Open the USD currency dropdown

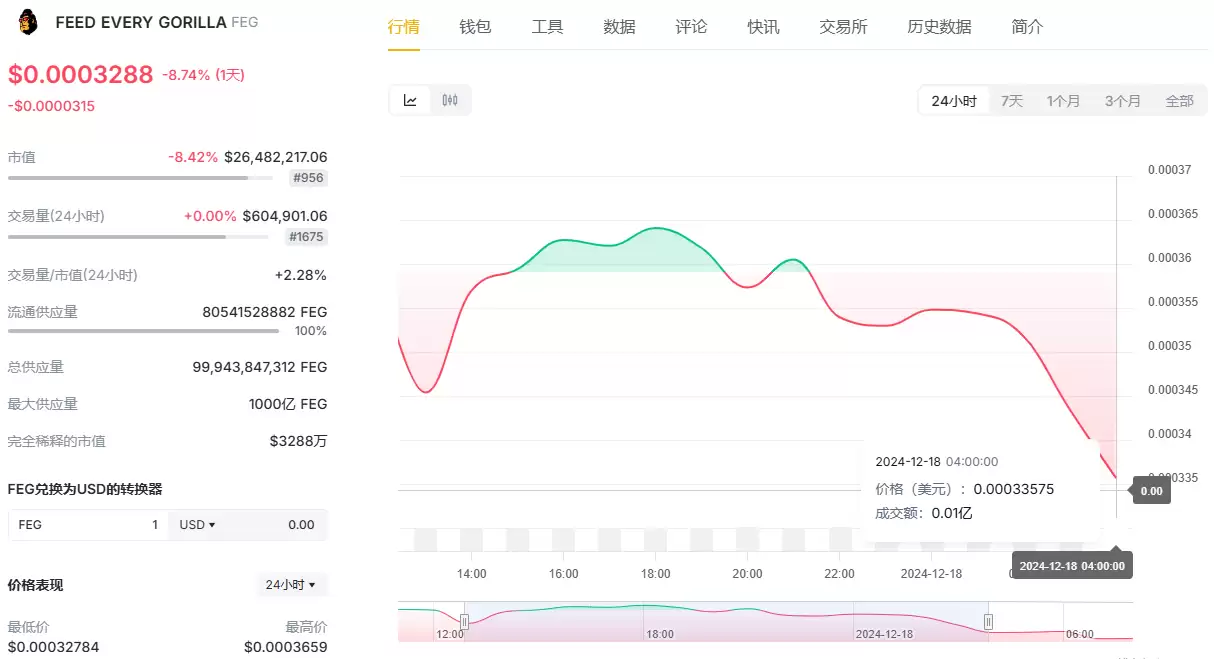click(197, 525)
